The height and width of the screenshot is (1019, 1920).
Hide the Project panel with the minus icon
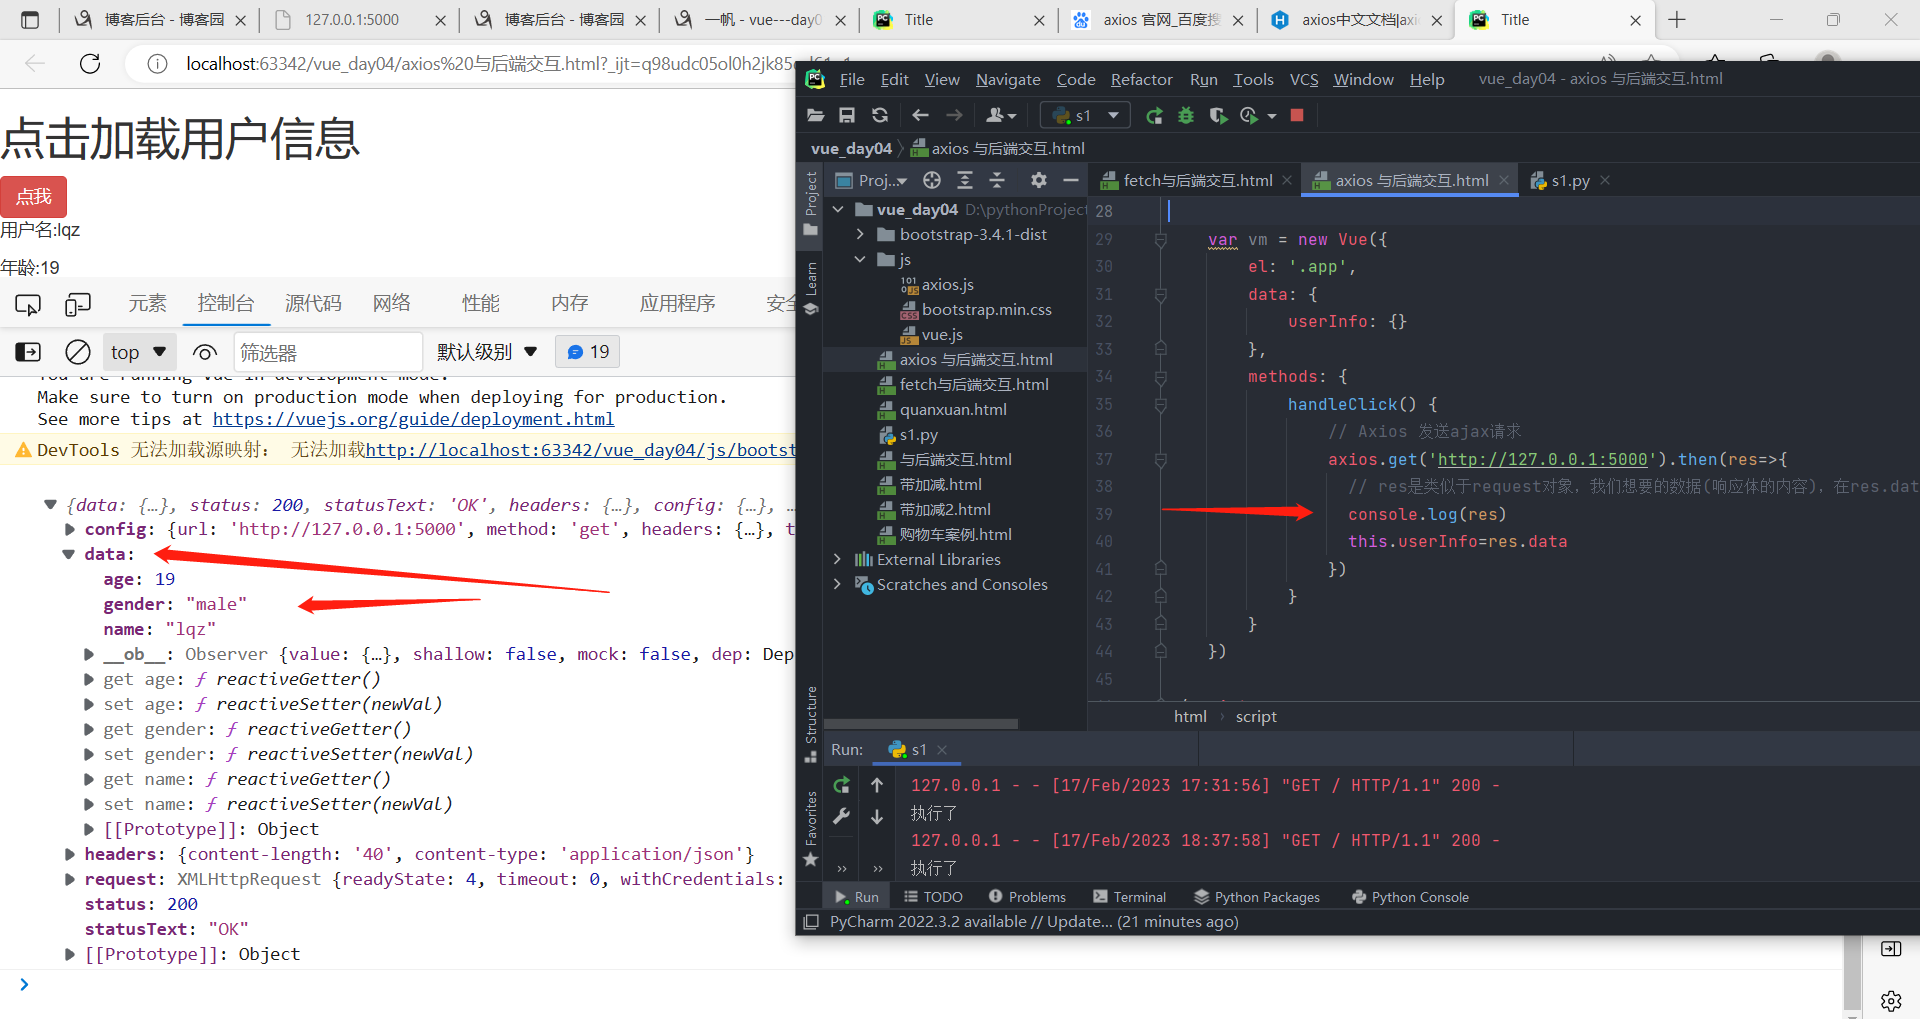(x=1071, y=180)
